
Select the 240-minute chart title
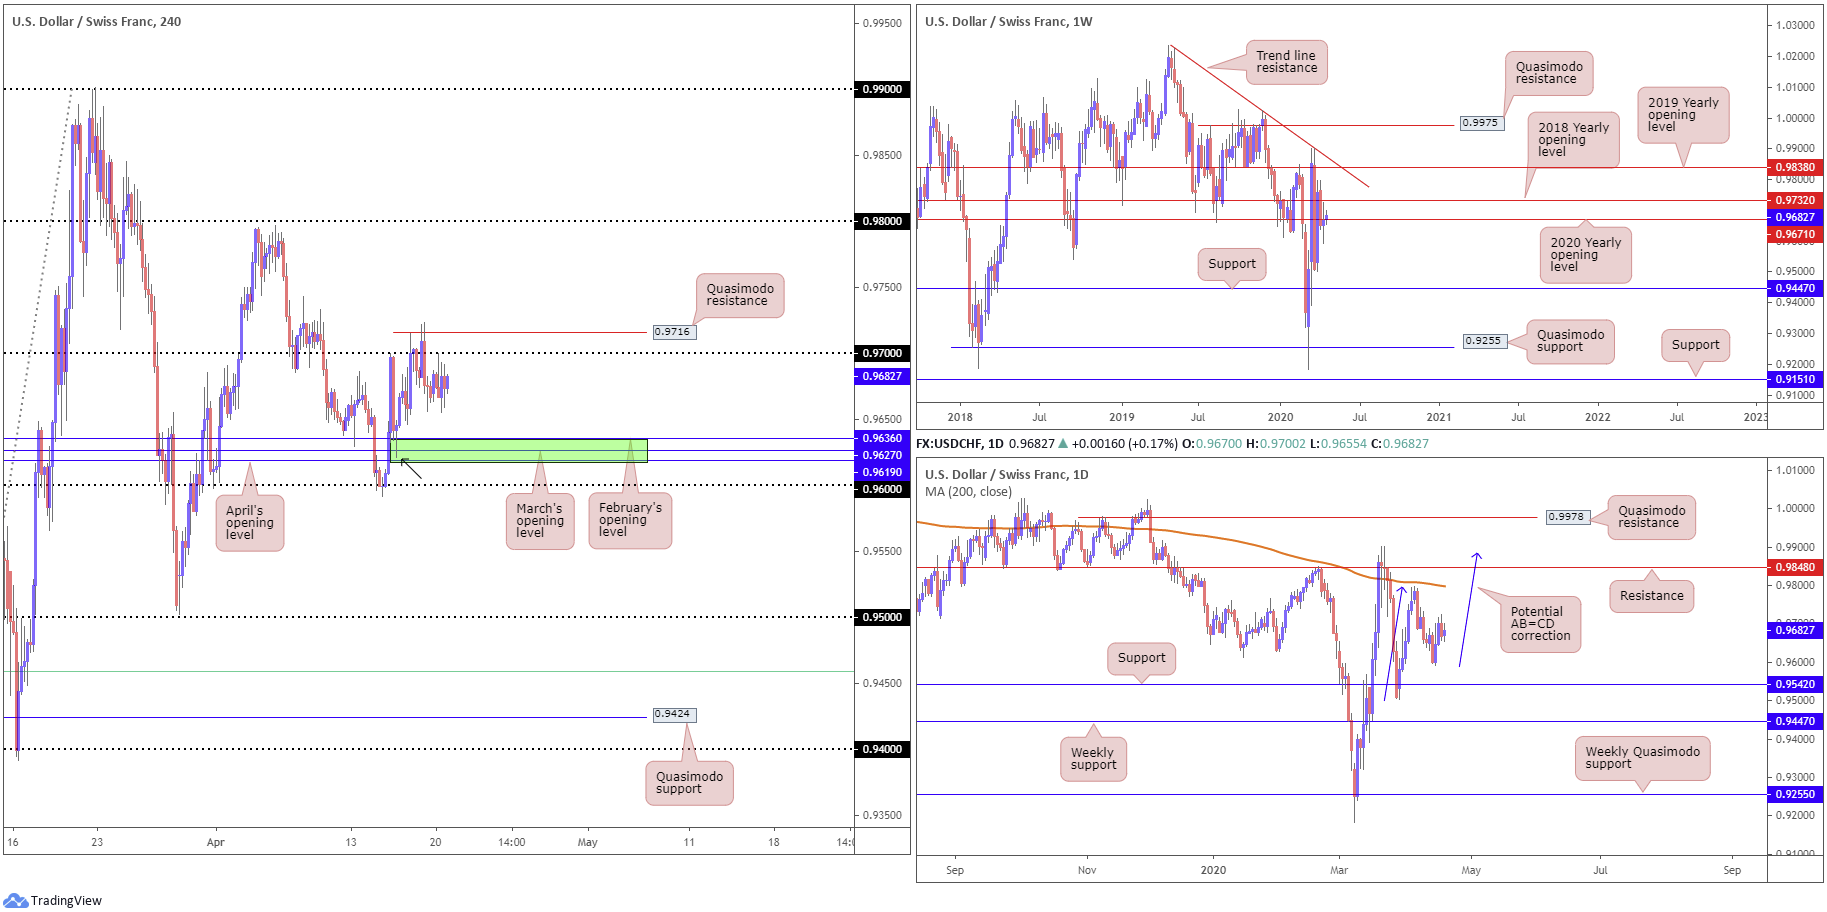[x=97, y=21]
